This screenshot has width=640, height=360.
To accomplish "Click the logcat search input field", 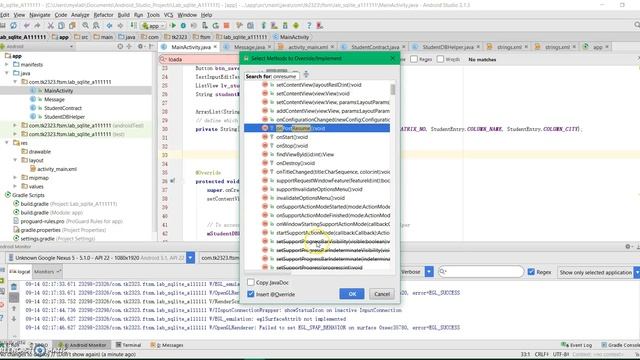I will click(481, 272).
